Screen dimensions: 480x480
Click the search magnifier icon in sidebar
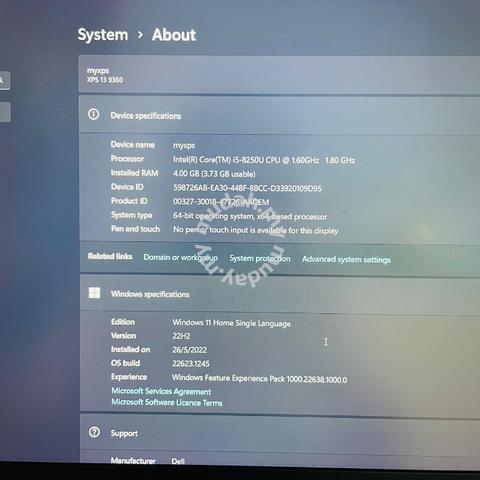pyautogui.click(x=2, y=80)
